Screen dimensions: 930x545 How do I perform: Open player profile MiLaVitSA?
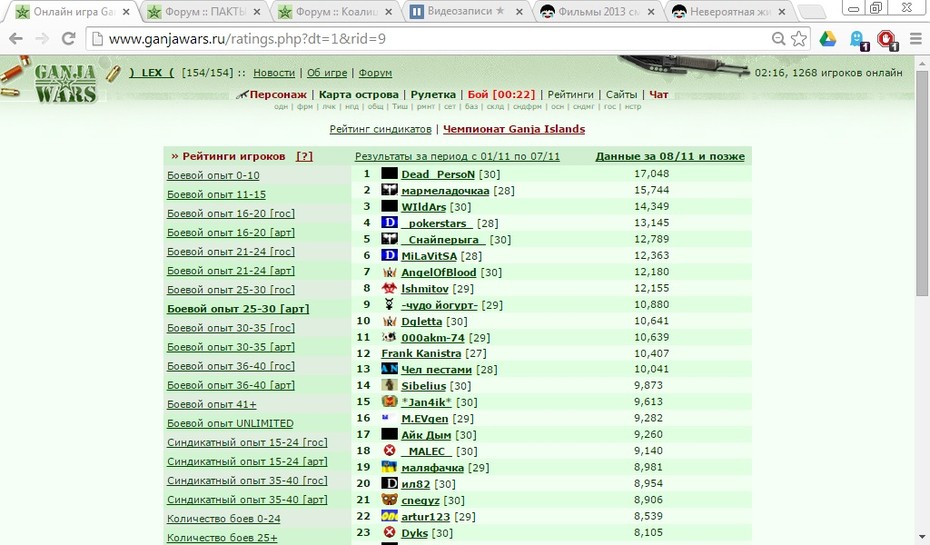(429, 256)
